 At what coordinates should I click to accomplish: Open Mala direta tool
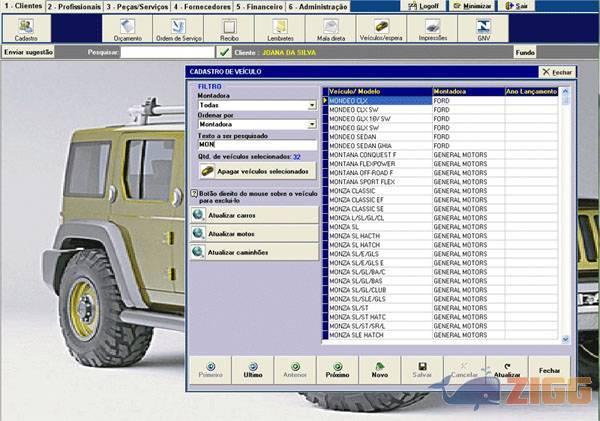pos(331,29)
